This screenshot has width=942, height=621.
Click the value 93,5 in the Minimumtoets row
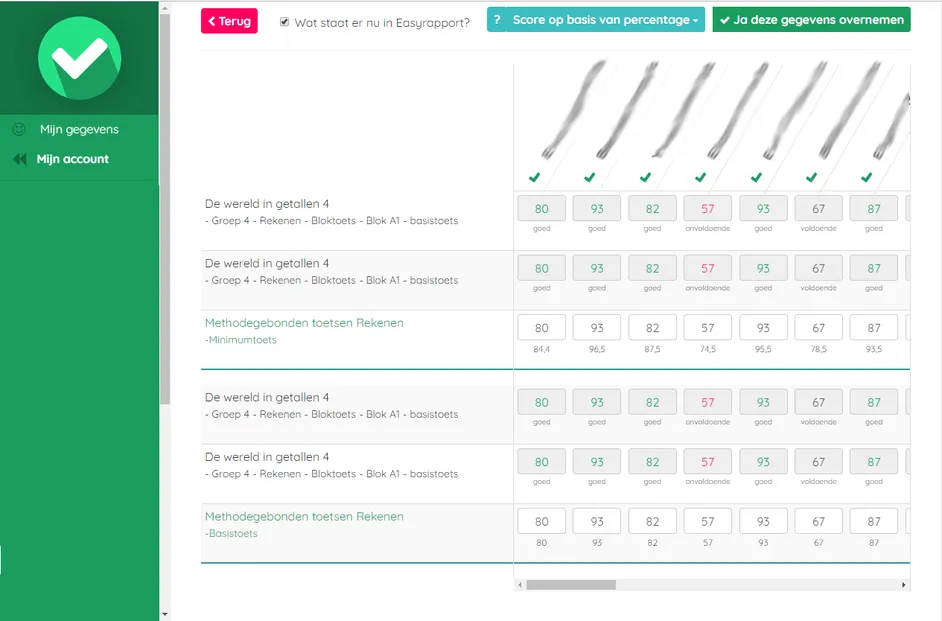(874, 349)
